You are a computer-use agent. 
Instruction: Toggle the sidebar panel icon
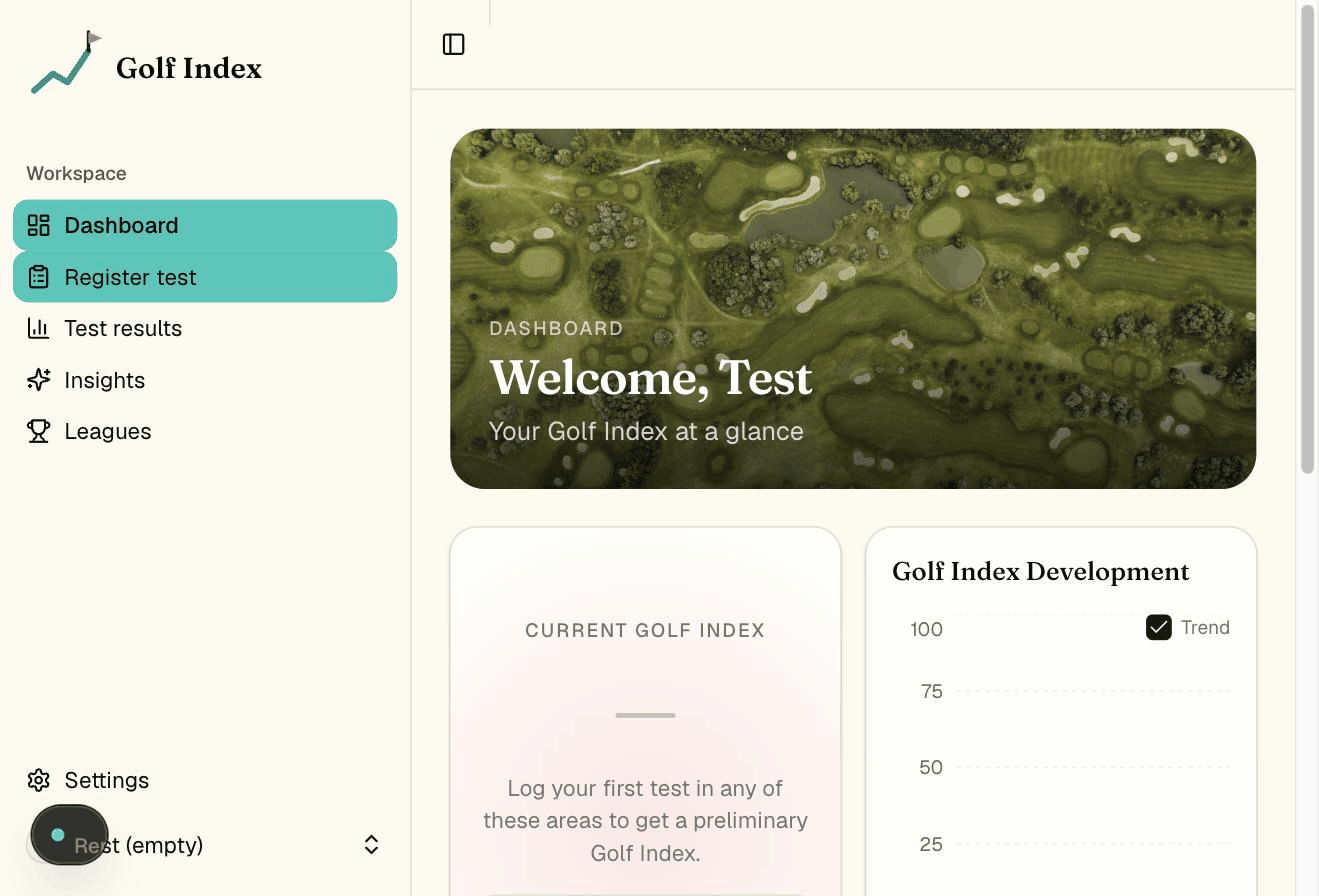point(453,44)
